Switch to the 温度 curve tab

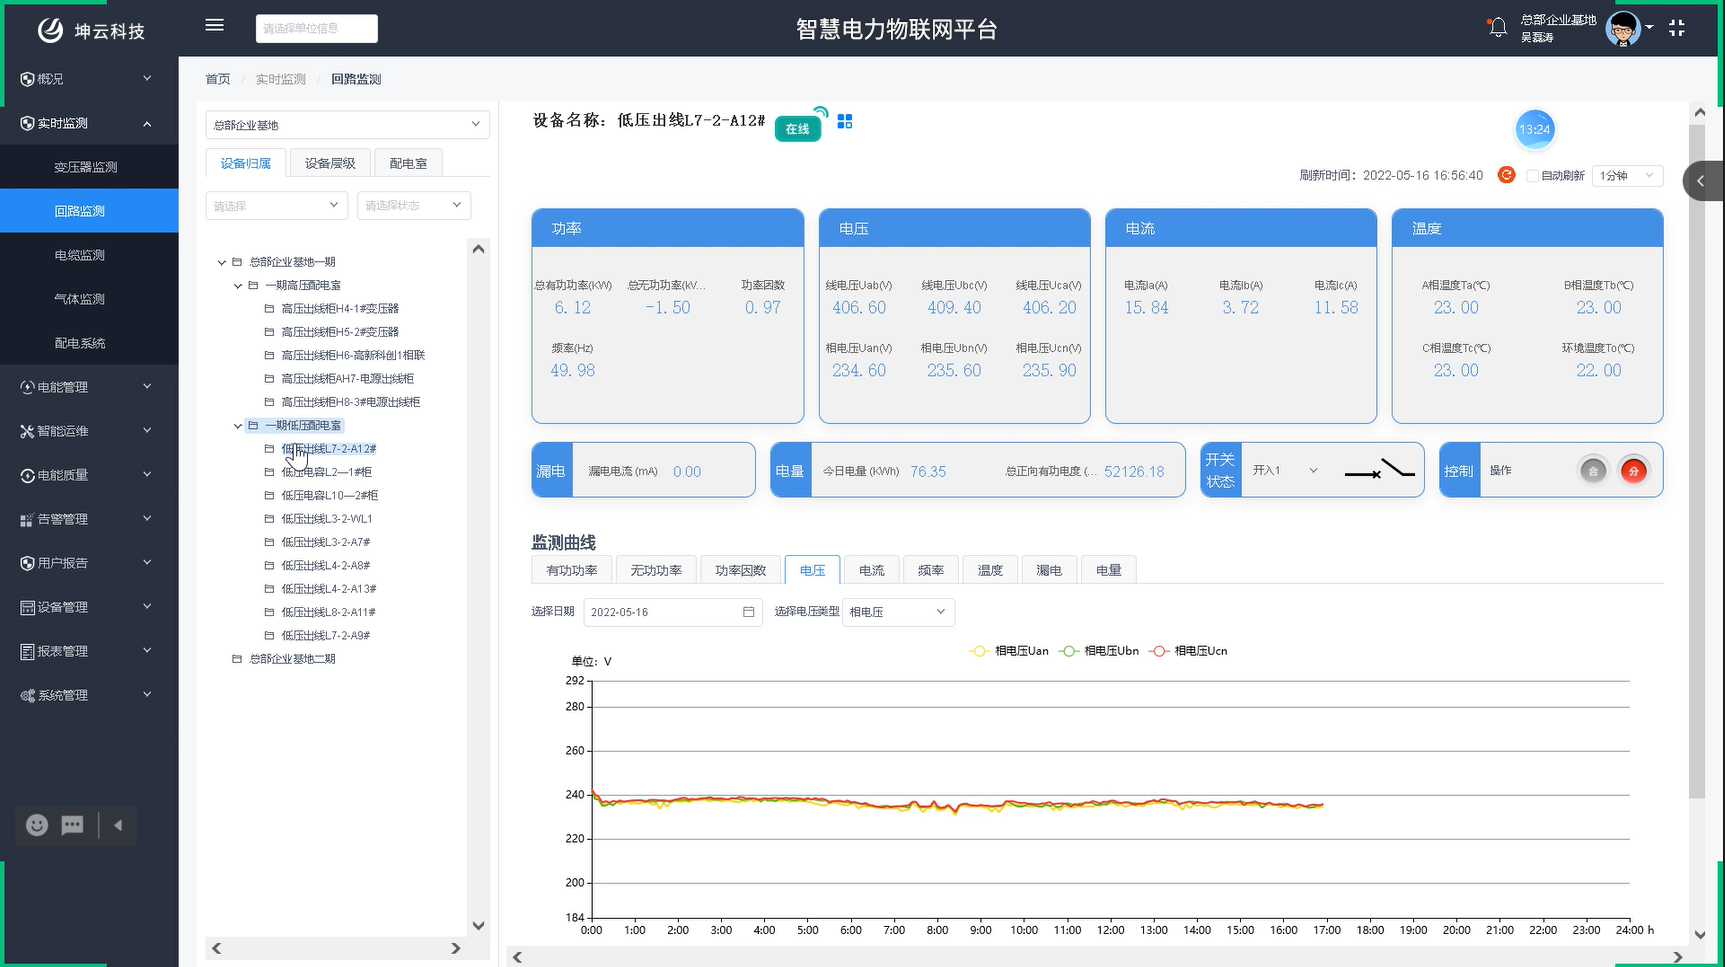click(990, 570)
